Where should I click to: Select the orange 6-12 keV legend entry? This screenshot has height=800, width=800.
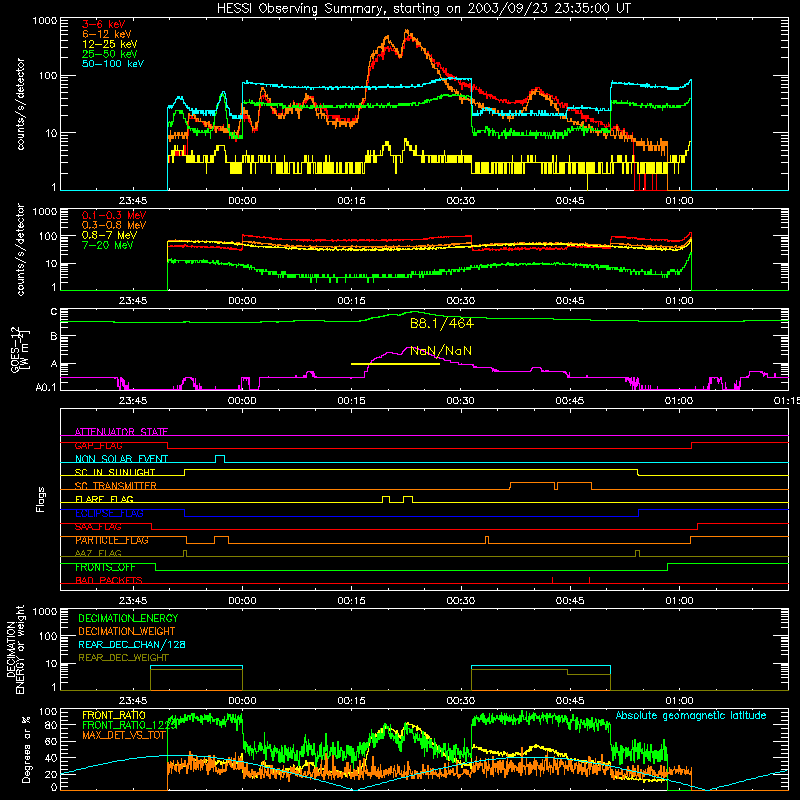pyautogui.click(x=106, y=34)
